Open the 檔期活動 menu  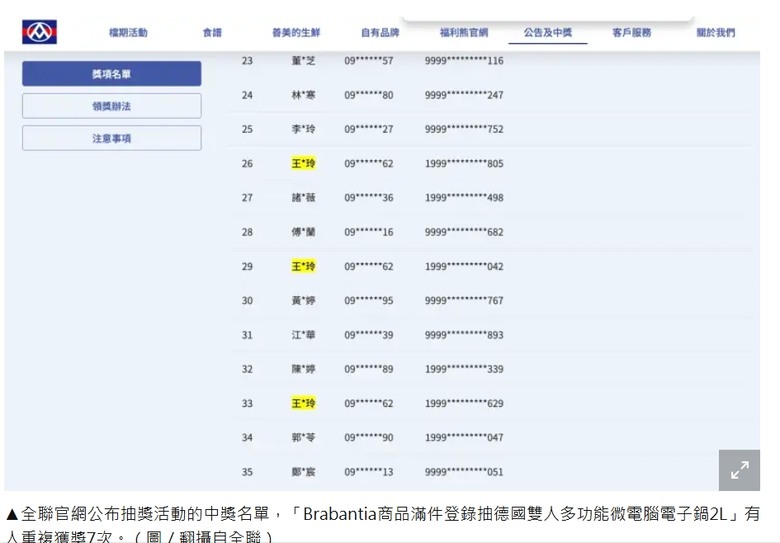pyautogui.click(x=128, y=32)
